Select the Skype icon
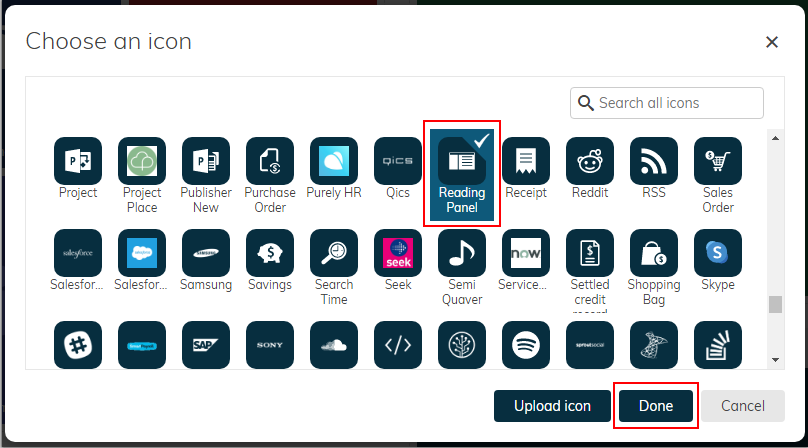The width and height of the screenshot is (808, 448). [x=718, y=253]
